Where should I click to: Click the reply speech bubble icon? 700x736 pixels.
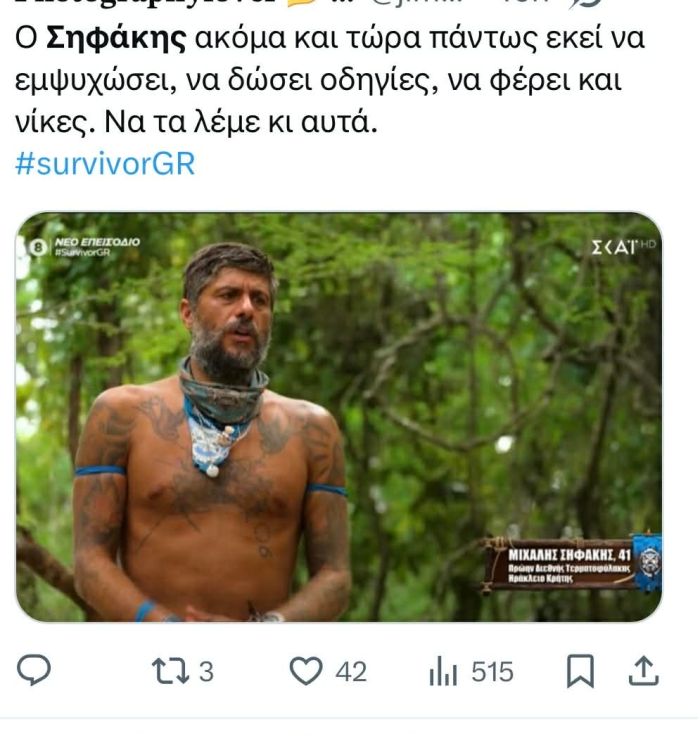coord(34,670)
